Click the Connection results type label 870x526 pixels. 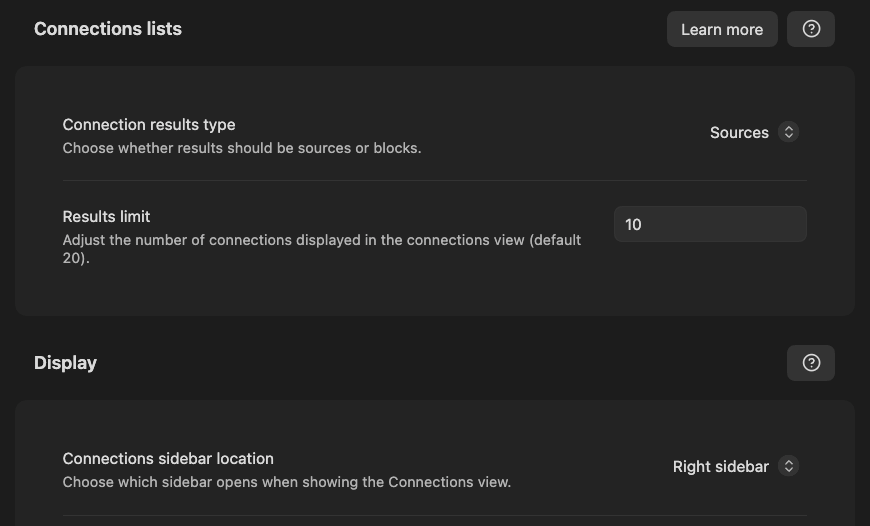tap(149, 125)
